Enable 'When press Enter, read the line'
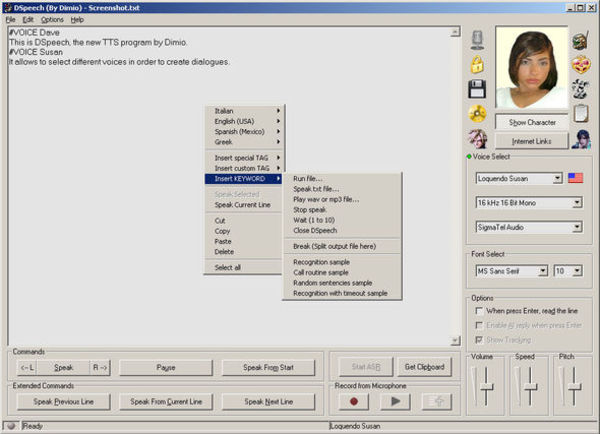This screenshot has height=434, width=600. point(479,311)
